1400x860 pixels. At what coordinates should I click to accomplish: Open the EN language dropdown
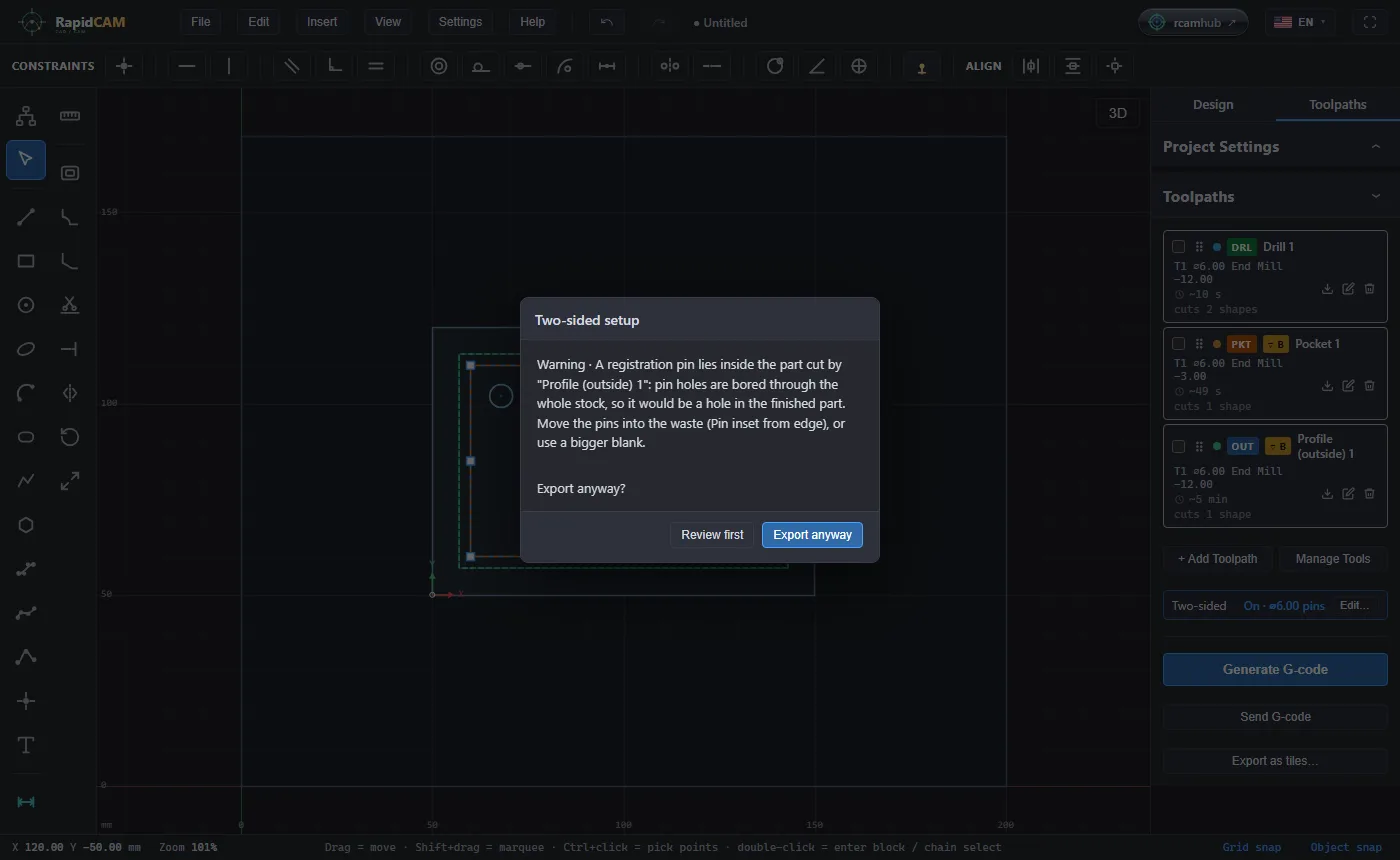(1300, 22)
